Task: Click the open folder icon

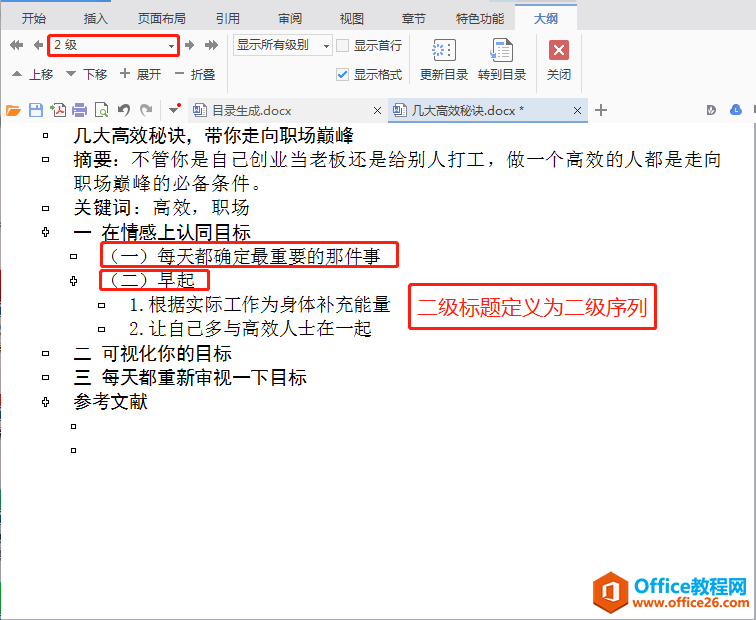Action: coord(13,110)
